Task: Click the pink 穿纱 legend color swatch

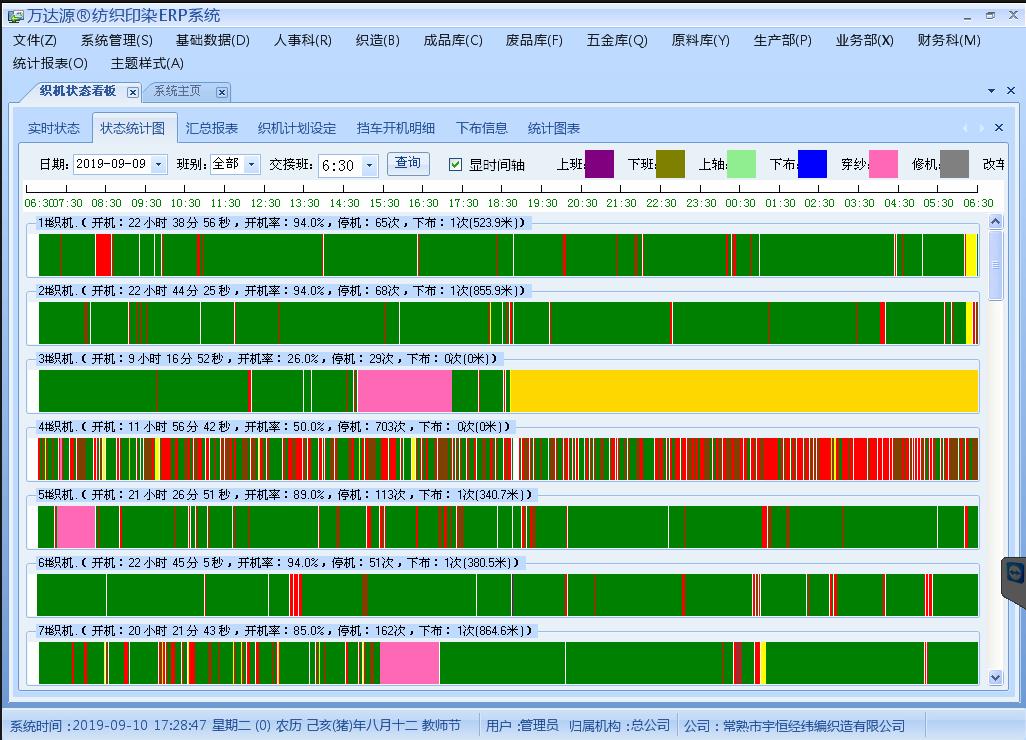Action: [883, 164]
